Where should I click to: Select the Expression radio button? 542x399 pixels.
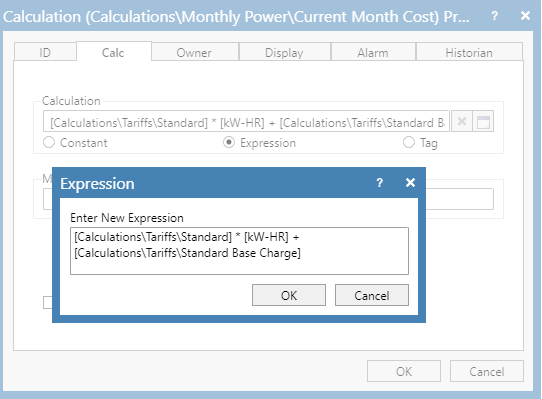229,142
